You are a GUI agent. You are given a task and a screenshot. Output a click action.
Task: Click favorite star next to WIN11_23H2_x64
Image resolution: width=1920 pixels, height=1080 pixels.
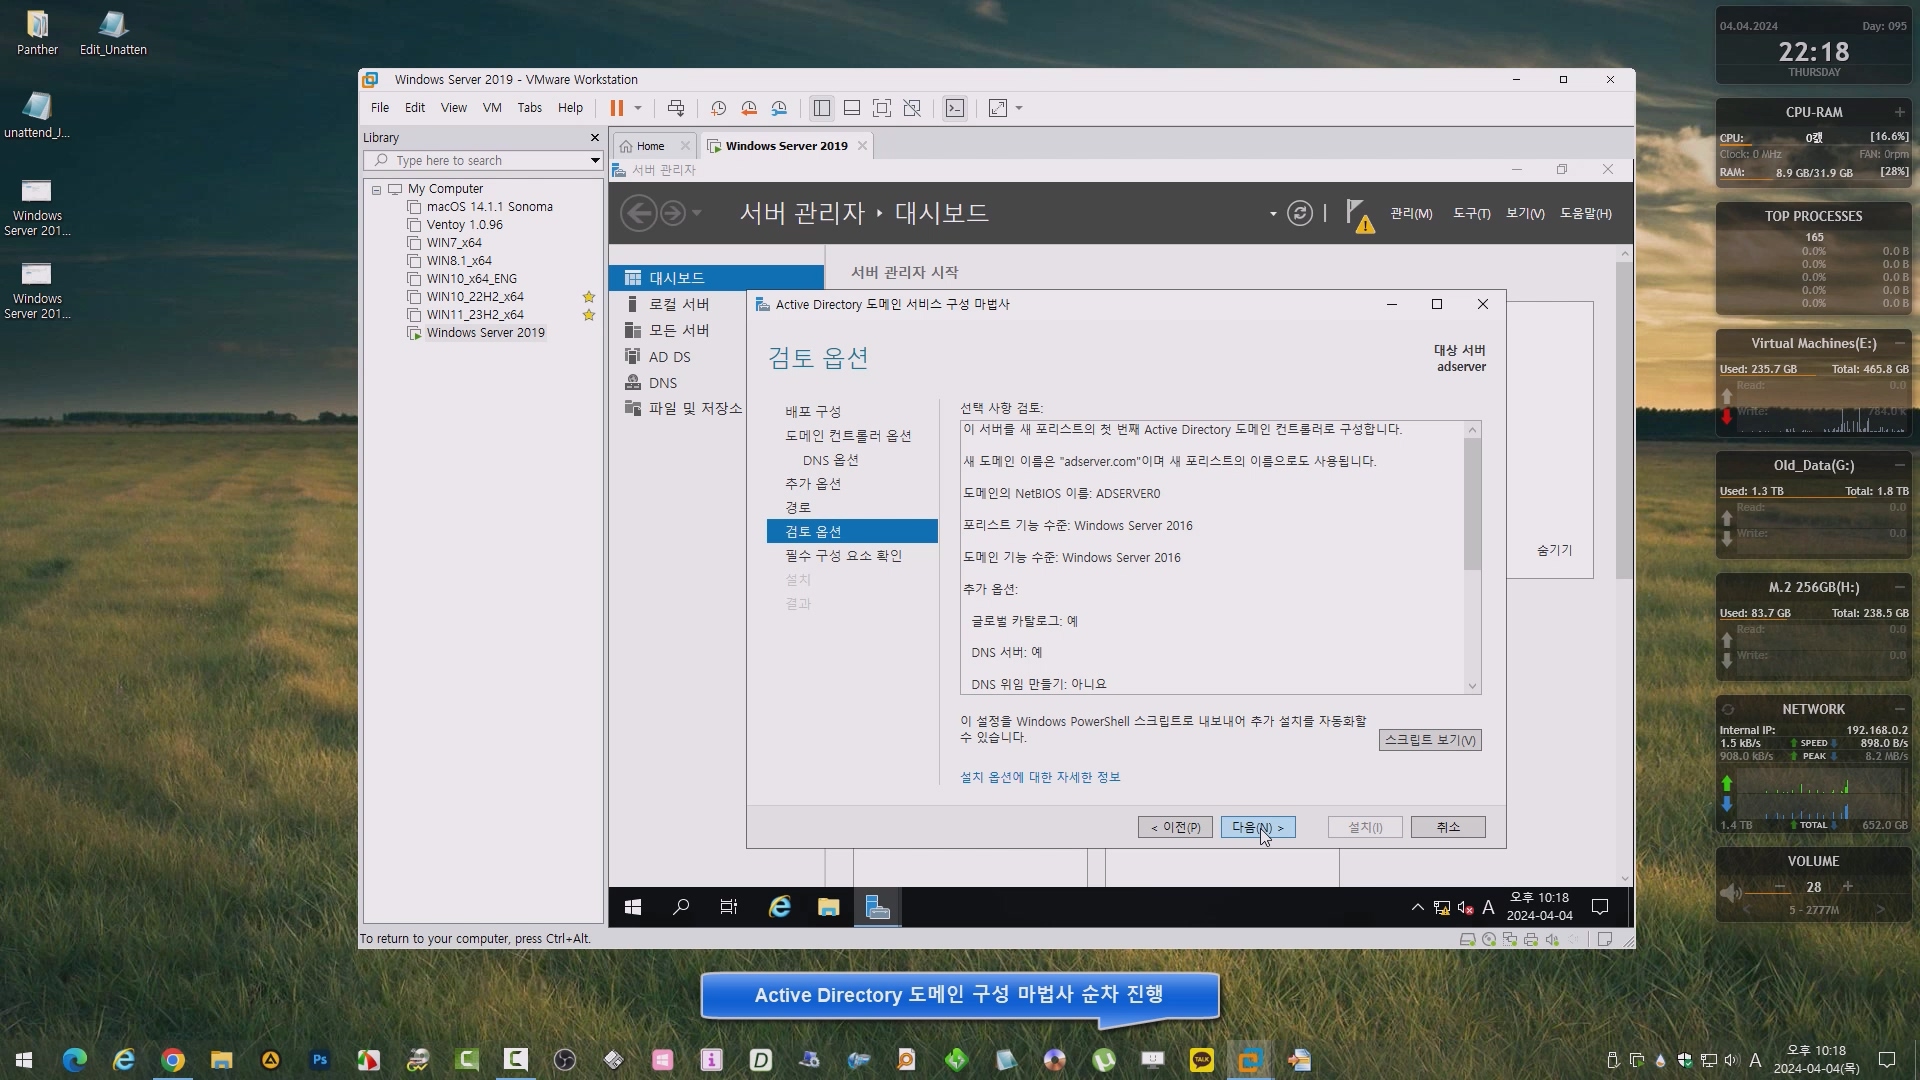(x=589, y=315)
